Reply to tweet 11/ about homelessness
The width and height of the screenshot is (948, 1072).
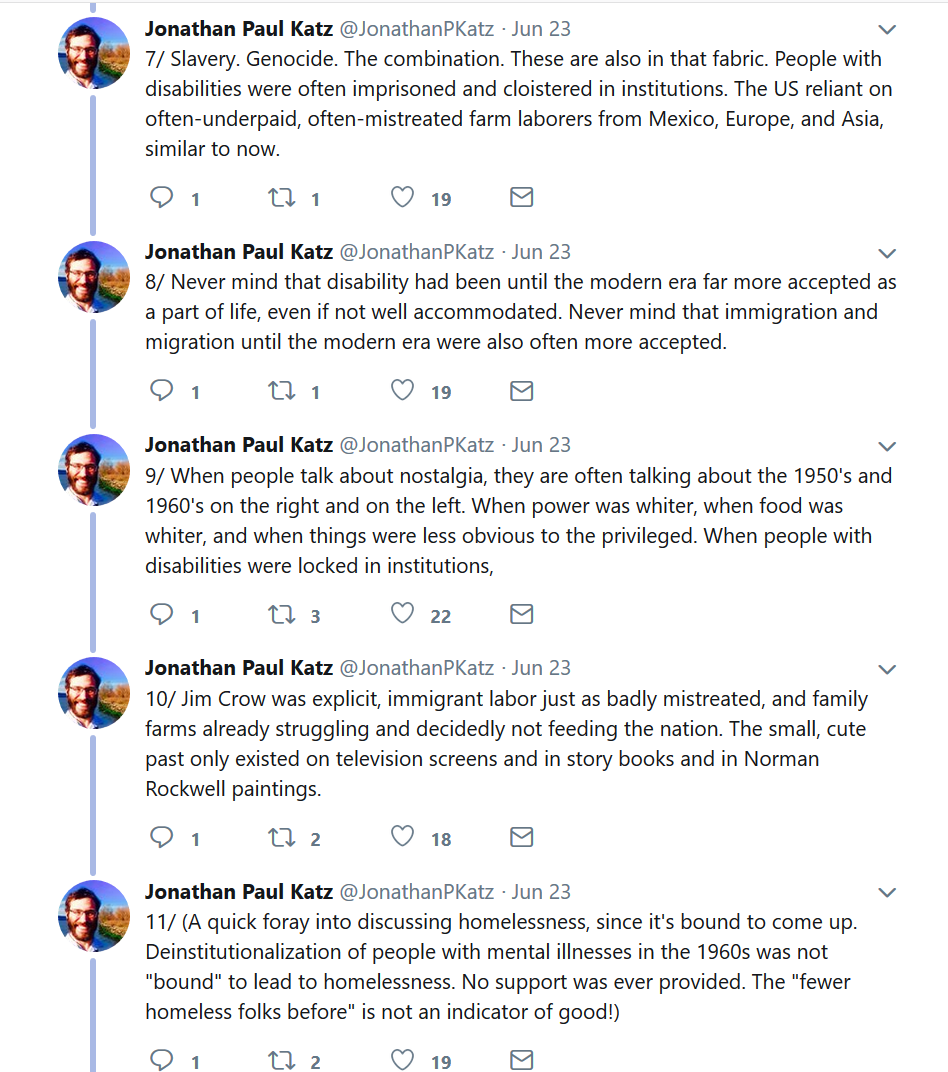click(162, 1060)
